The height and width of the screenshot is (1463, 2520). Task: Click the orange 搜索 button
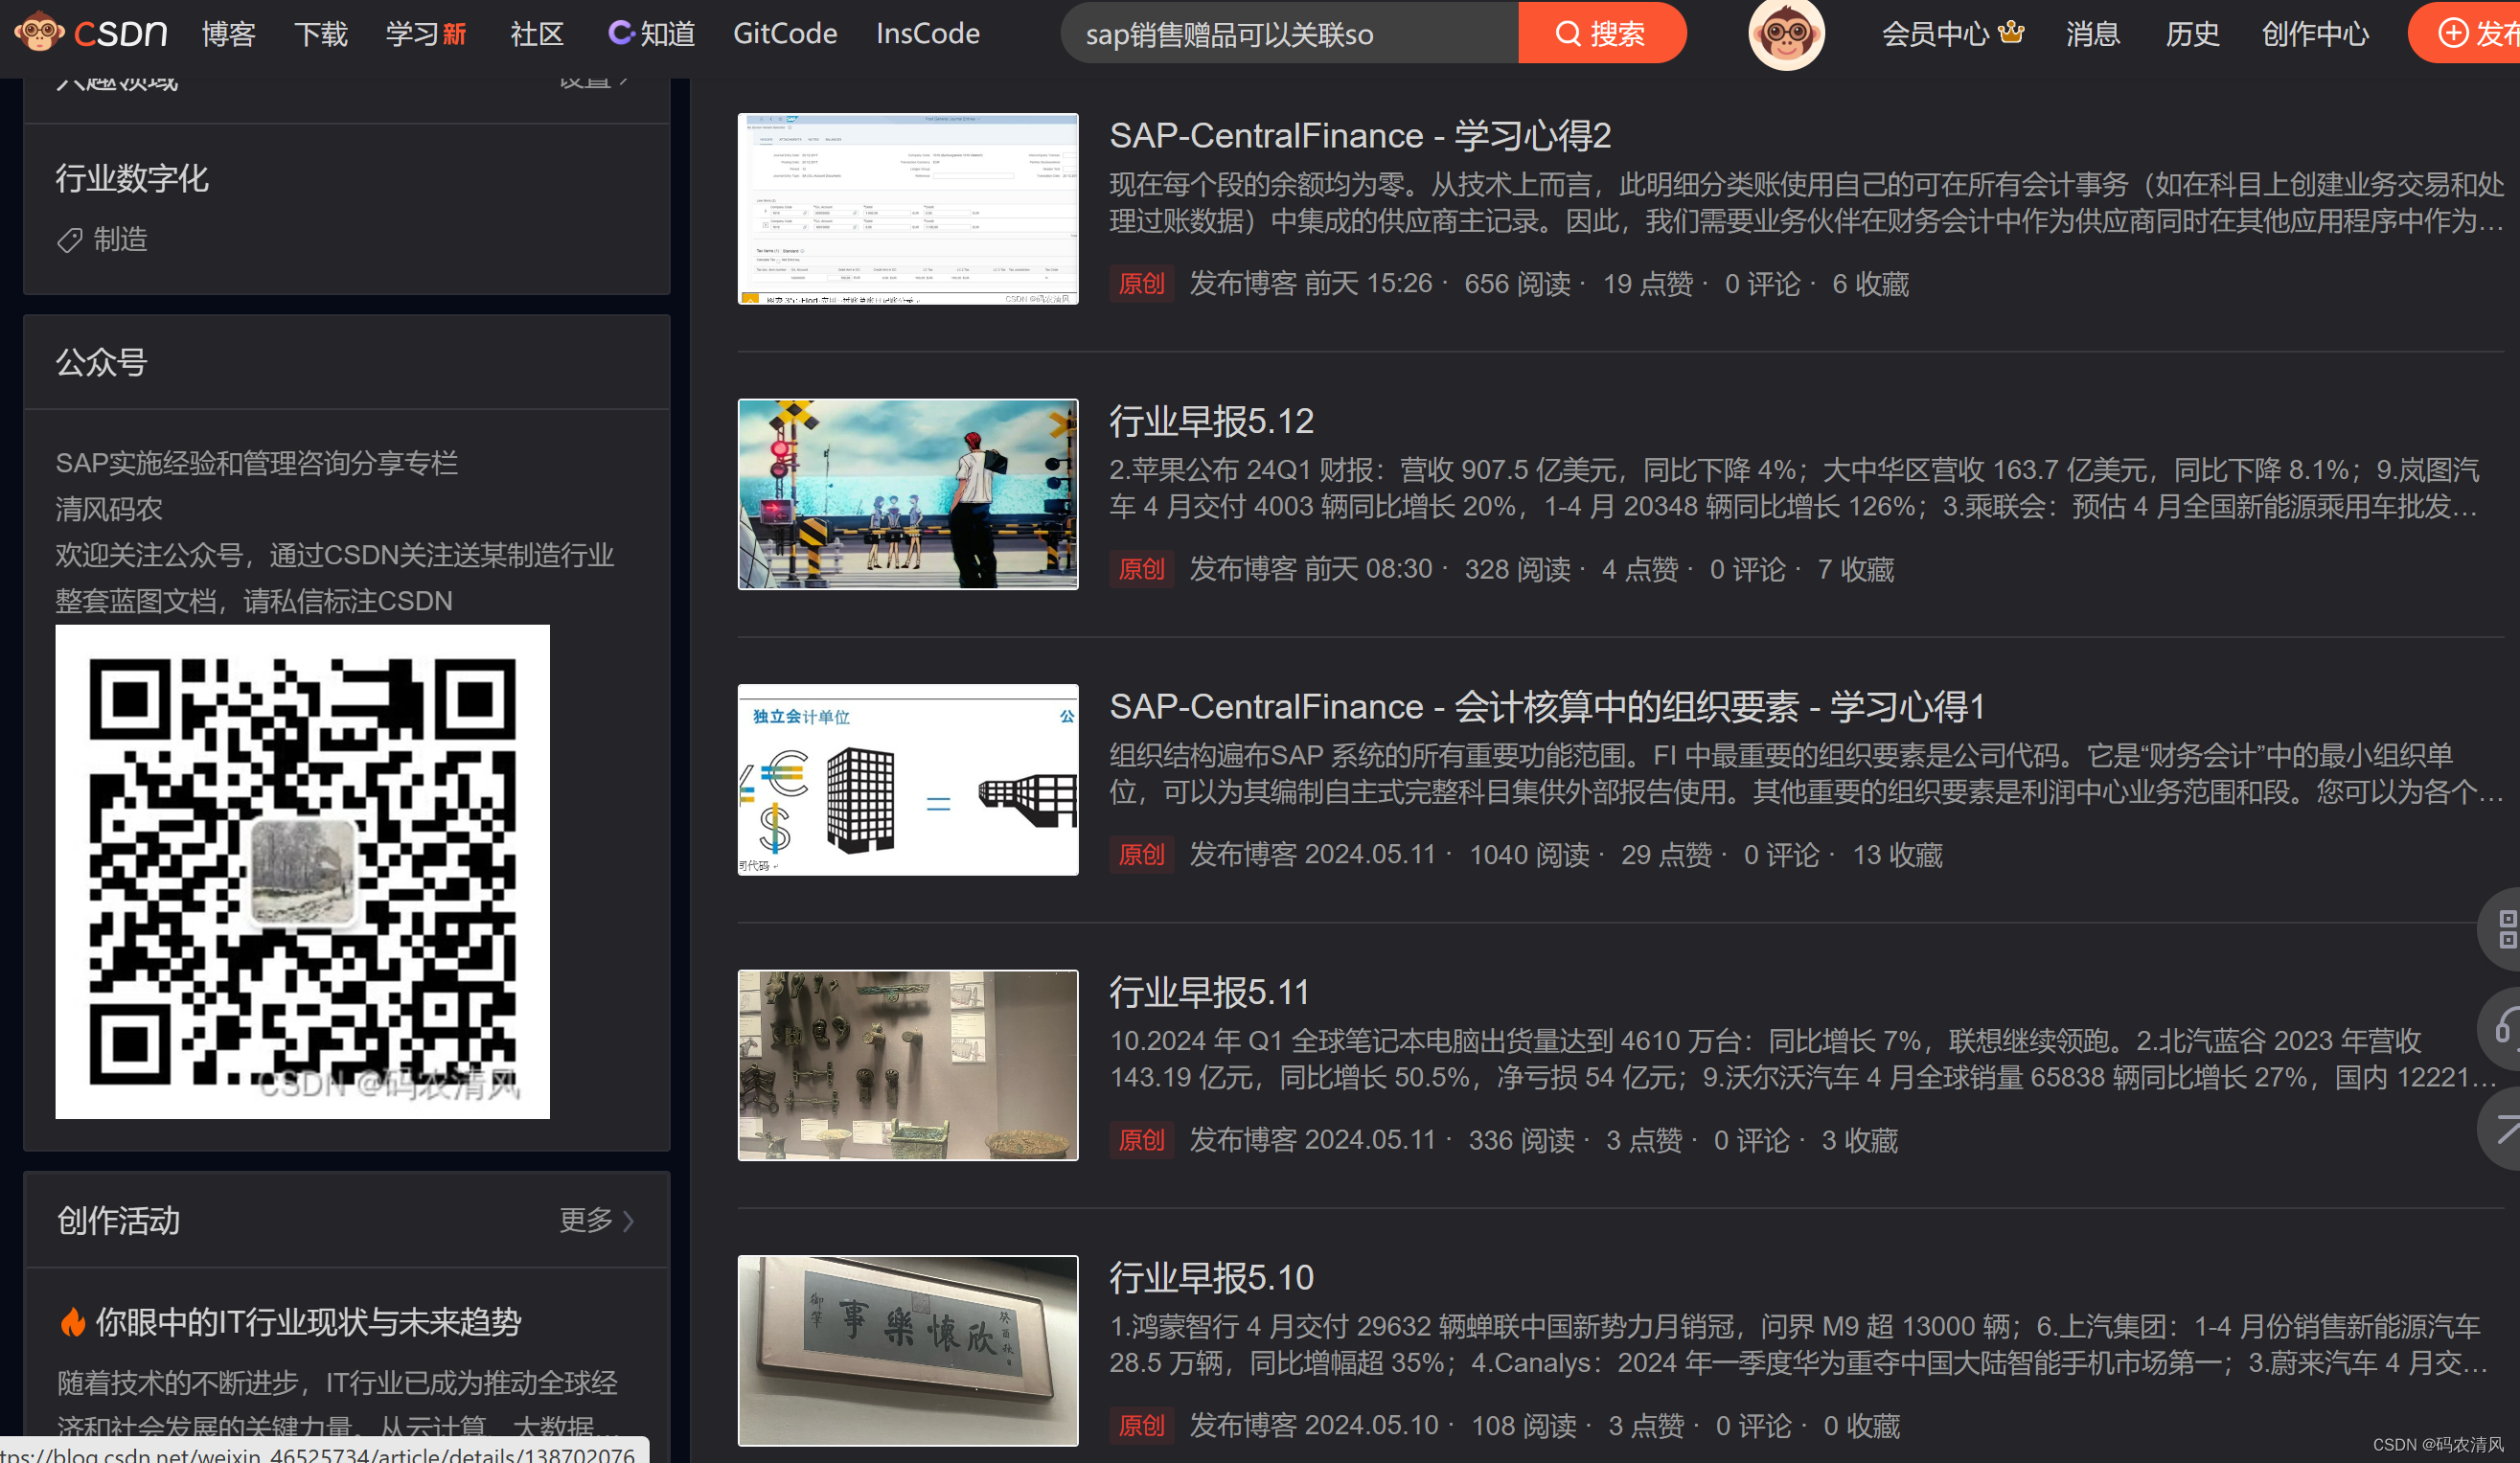(1601, 33)
